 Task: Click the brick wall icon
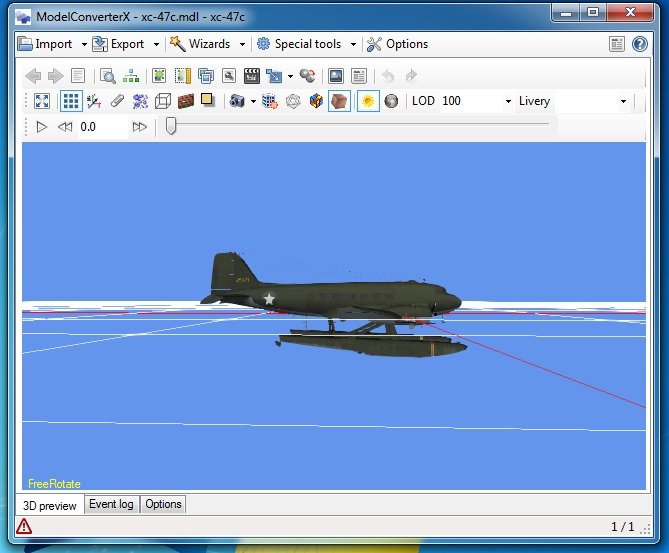click(x=185, y=101)
